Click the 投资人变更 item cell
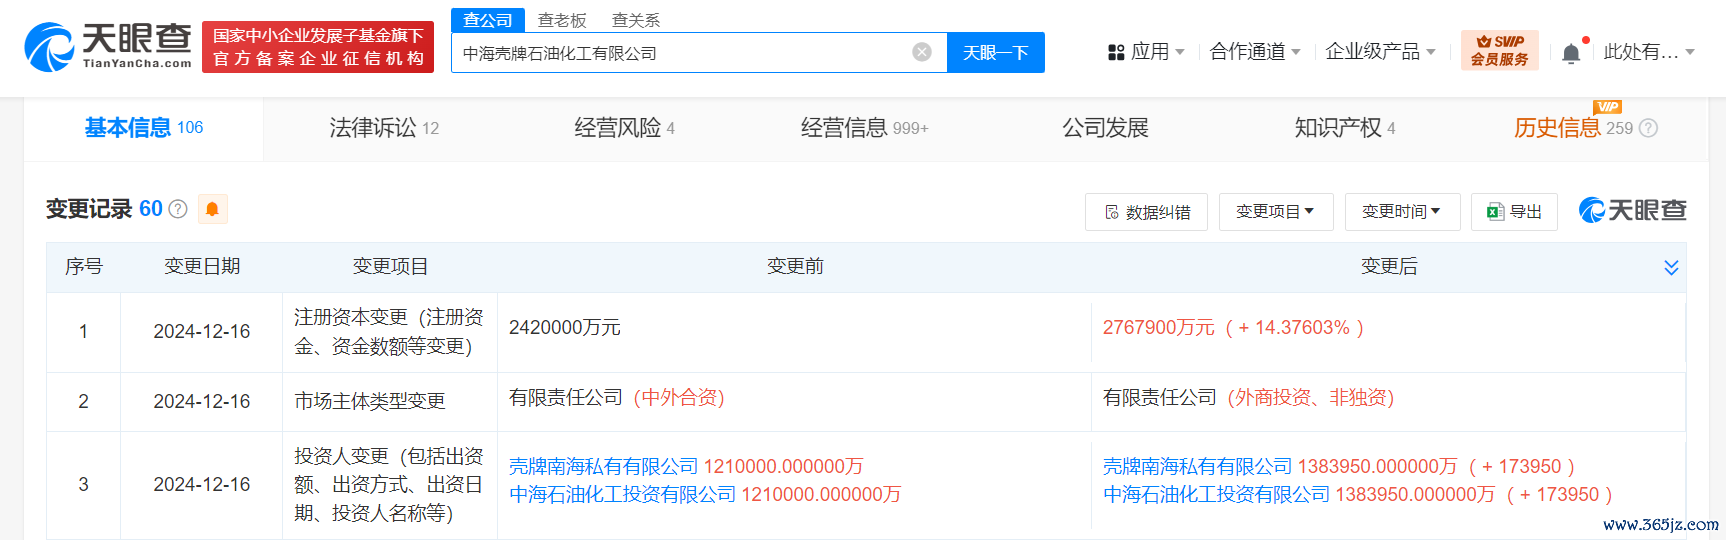Image resolution: width=1726 pixels, height=540 pixels. point(389,484)
